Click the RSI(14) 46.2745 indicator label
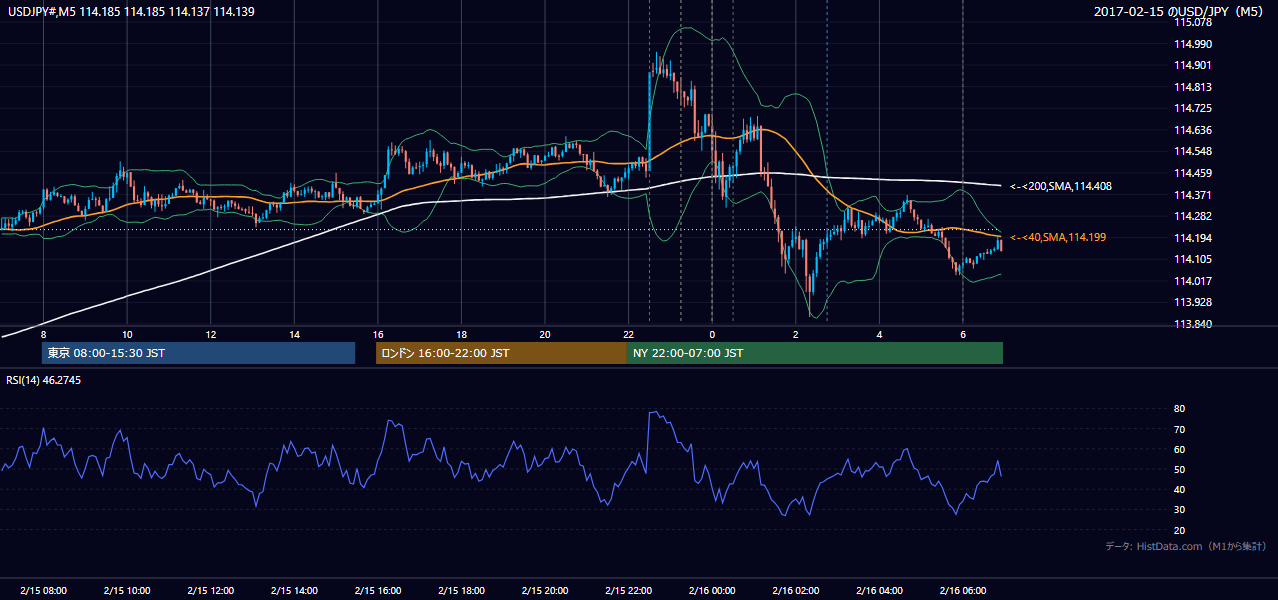 pyautogui.click(x=44, y=381)
